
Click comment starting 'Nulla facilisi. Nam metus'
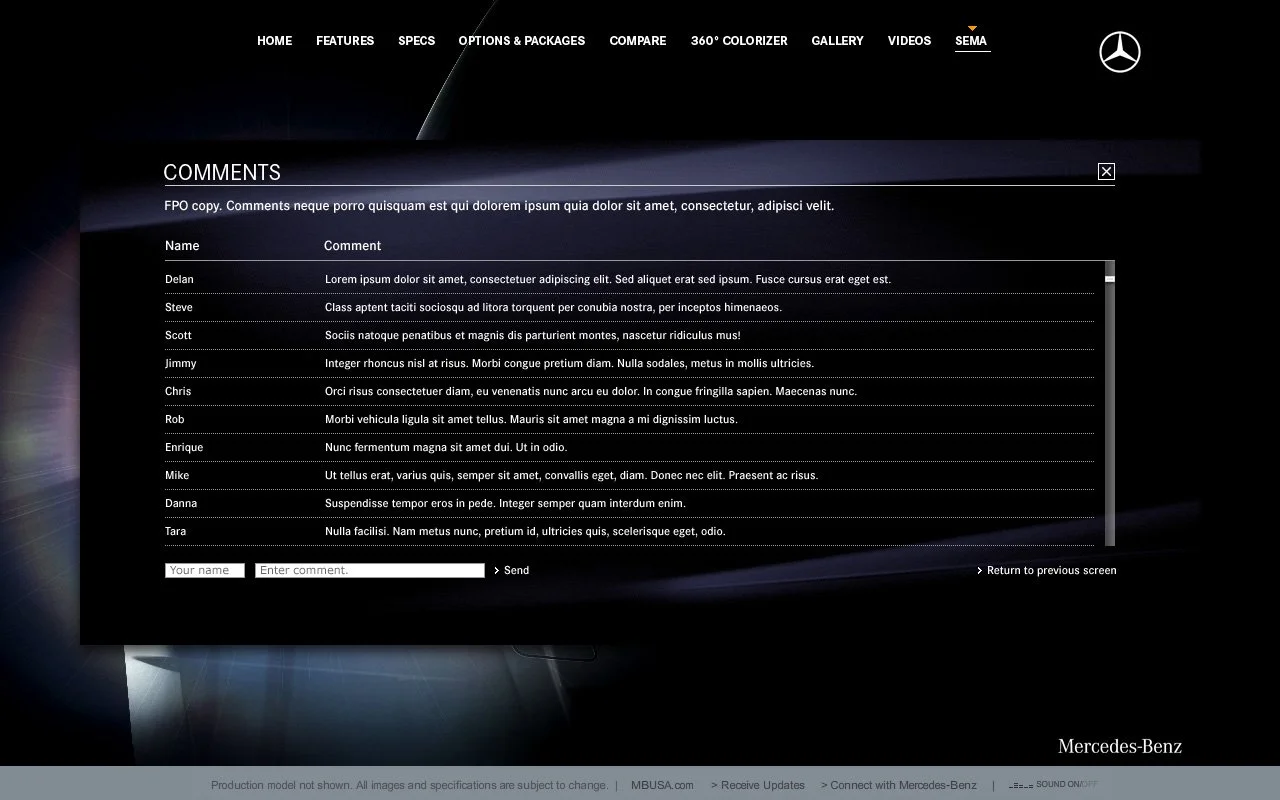point(525,531)
